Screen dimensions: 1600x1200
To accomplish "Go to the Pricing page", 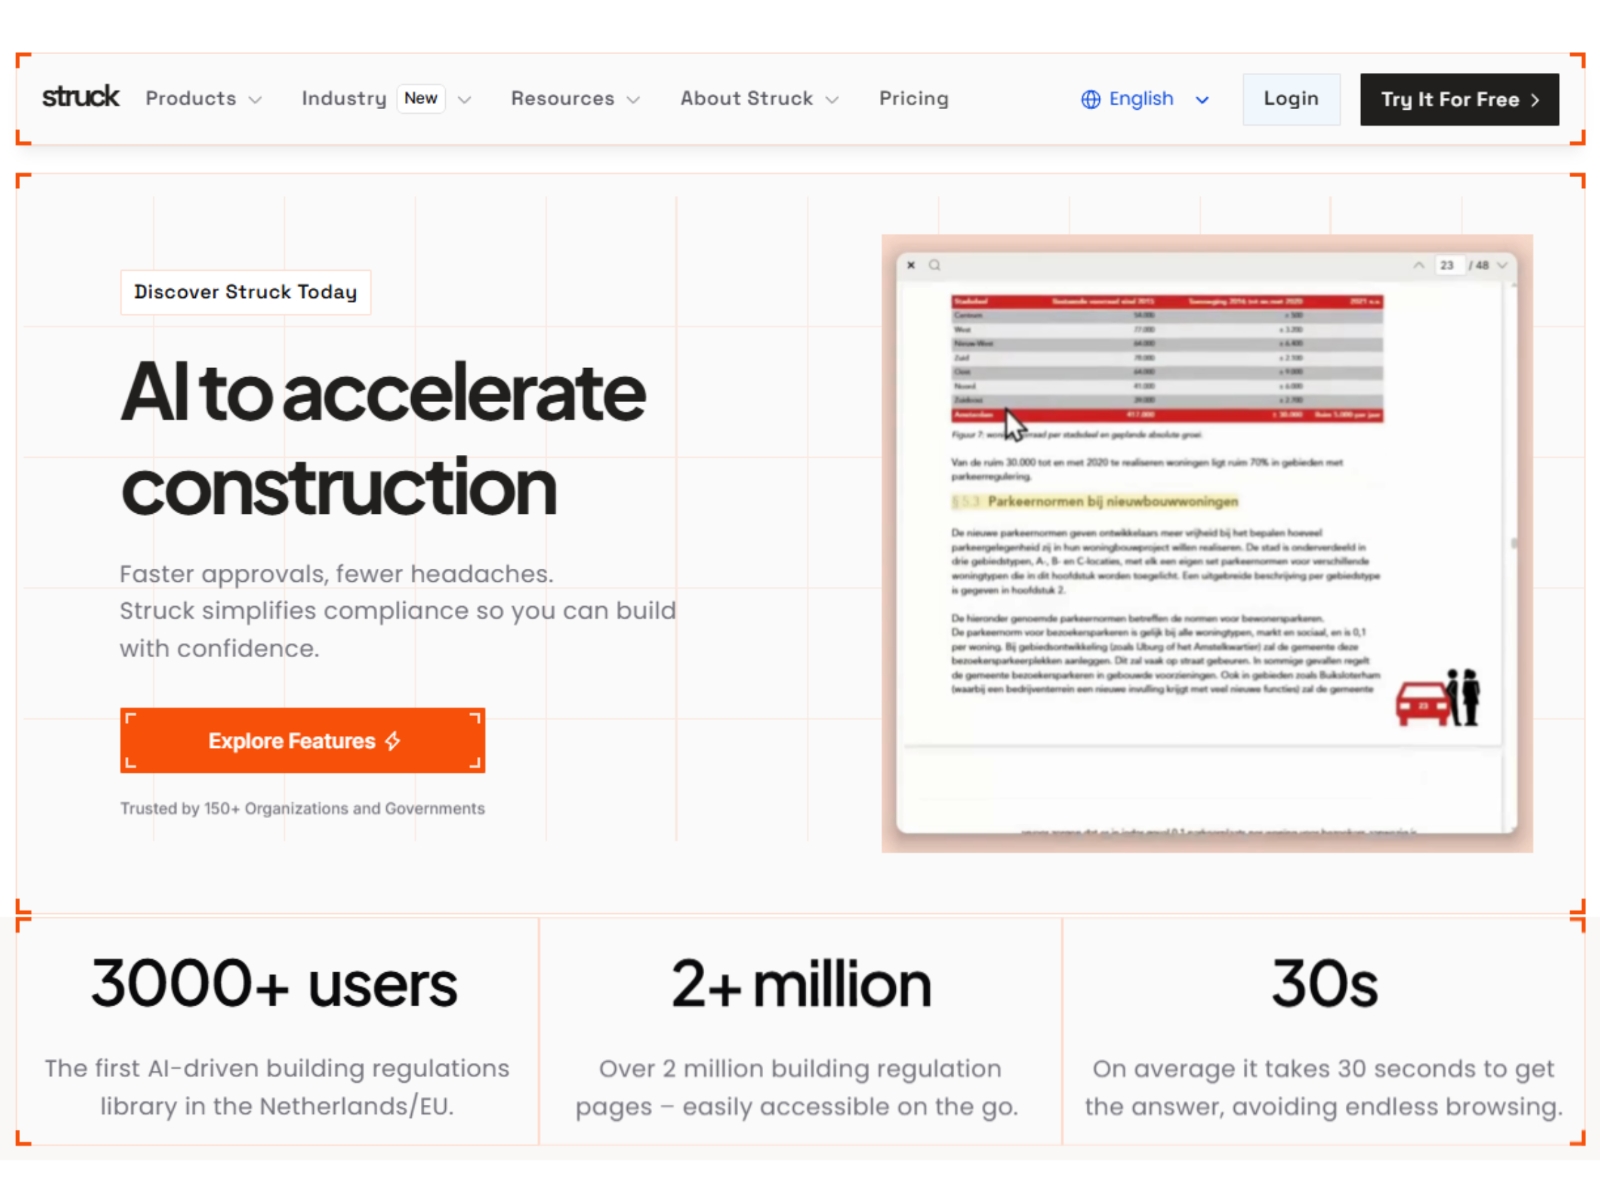I will 914,98.
